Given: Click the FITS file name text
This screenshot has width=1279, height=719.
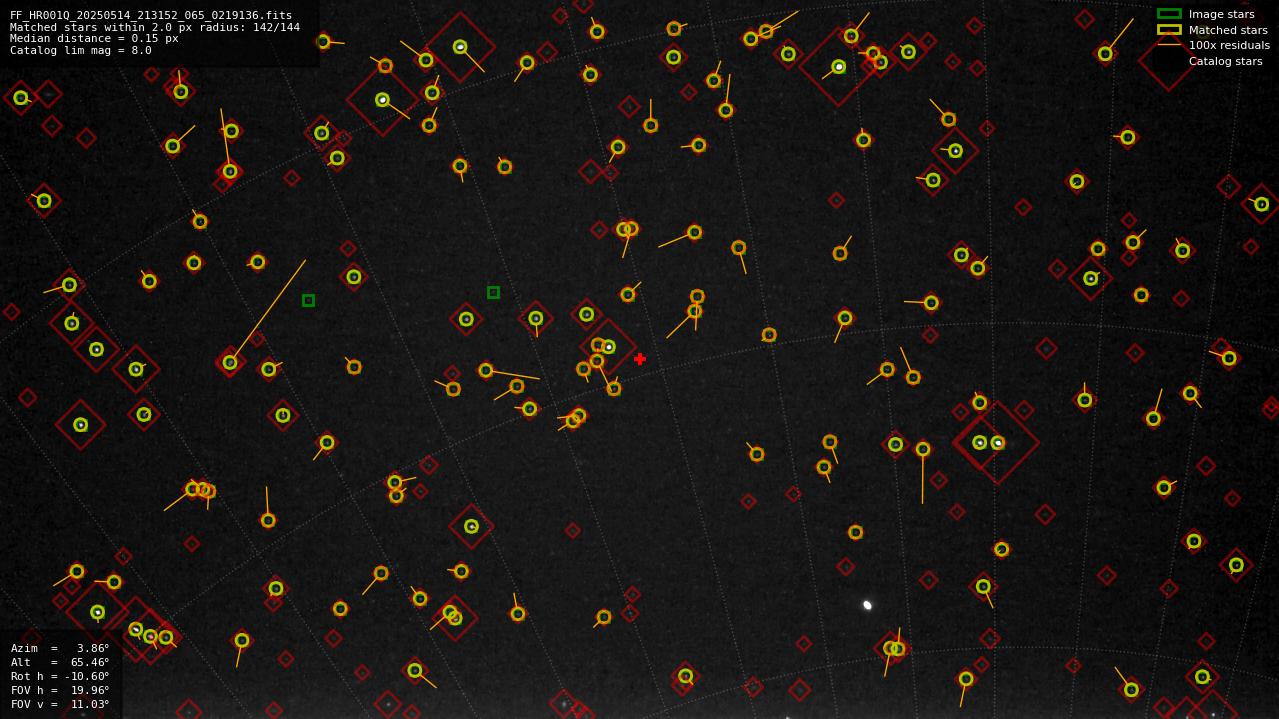Looking at the screenshot, I should tap(151, 15).
